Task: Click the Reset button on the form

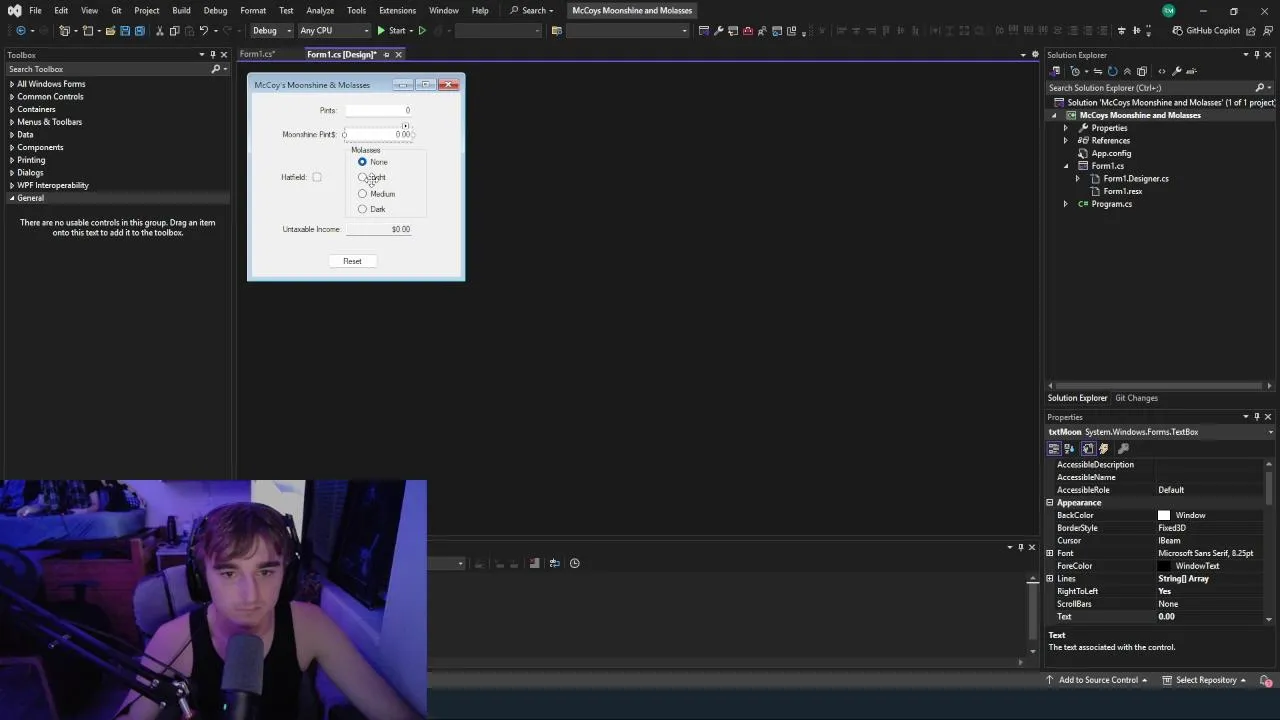Action: coord(352,261)
